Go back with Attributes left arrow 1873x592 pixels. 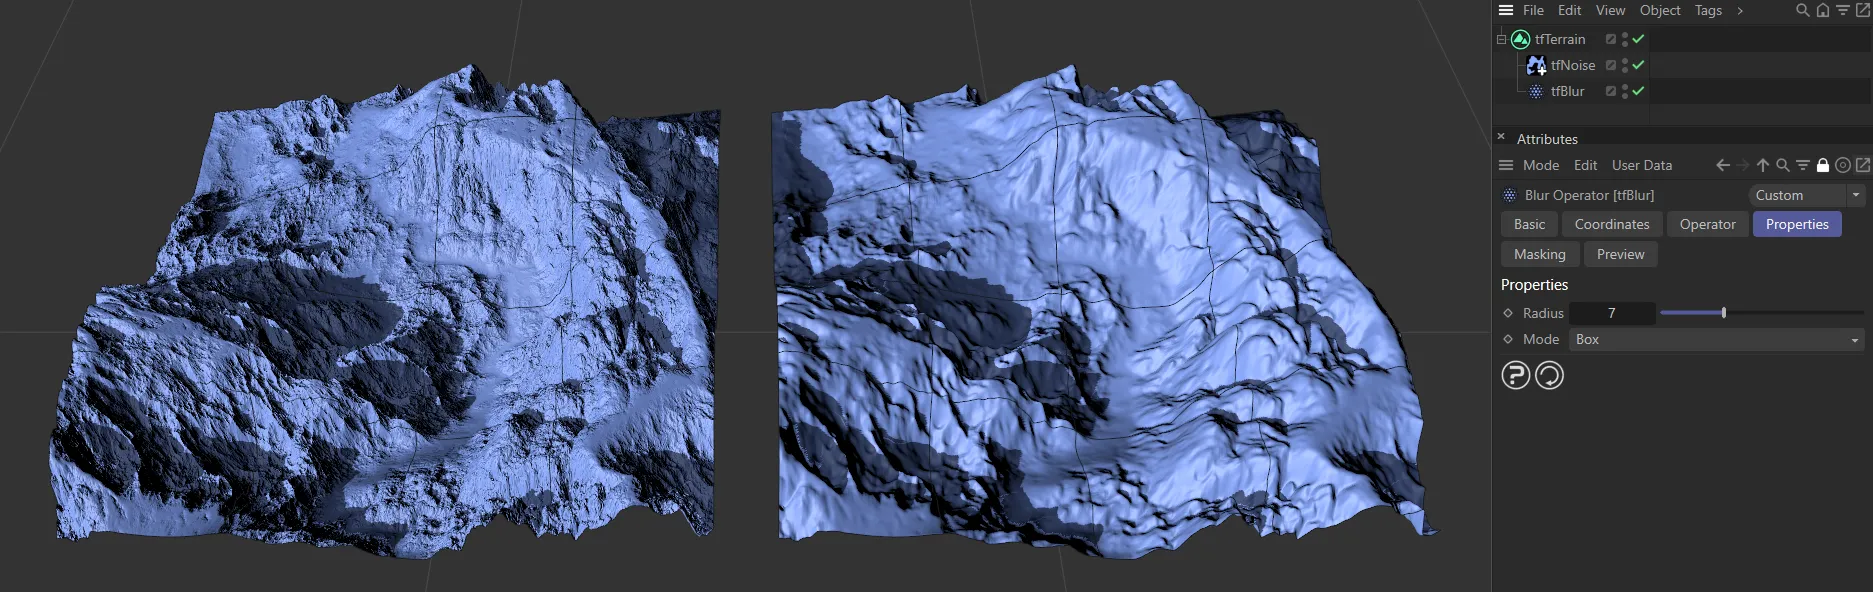1722,165
